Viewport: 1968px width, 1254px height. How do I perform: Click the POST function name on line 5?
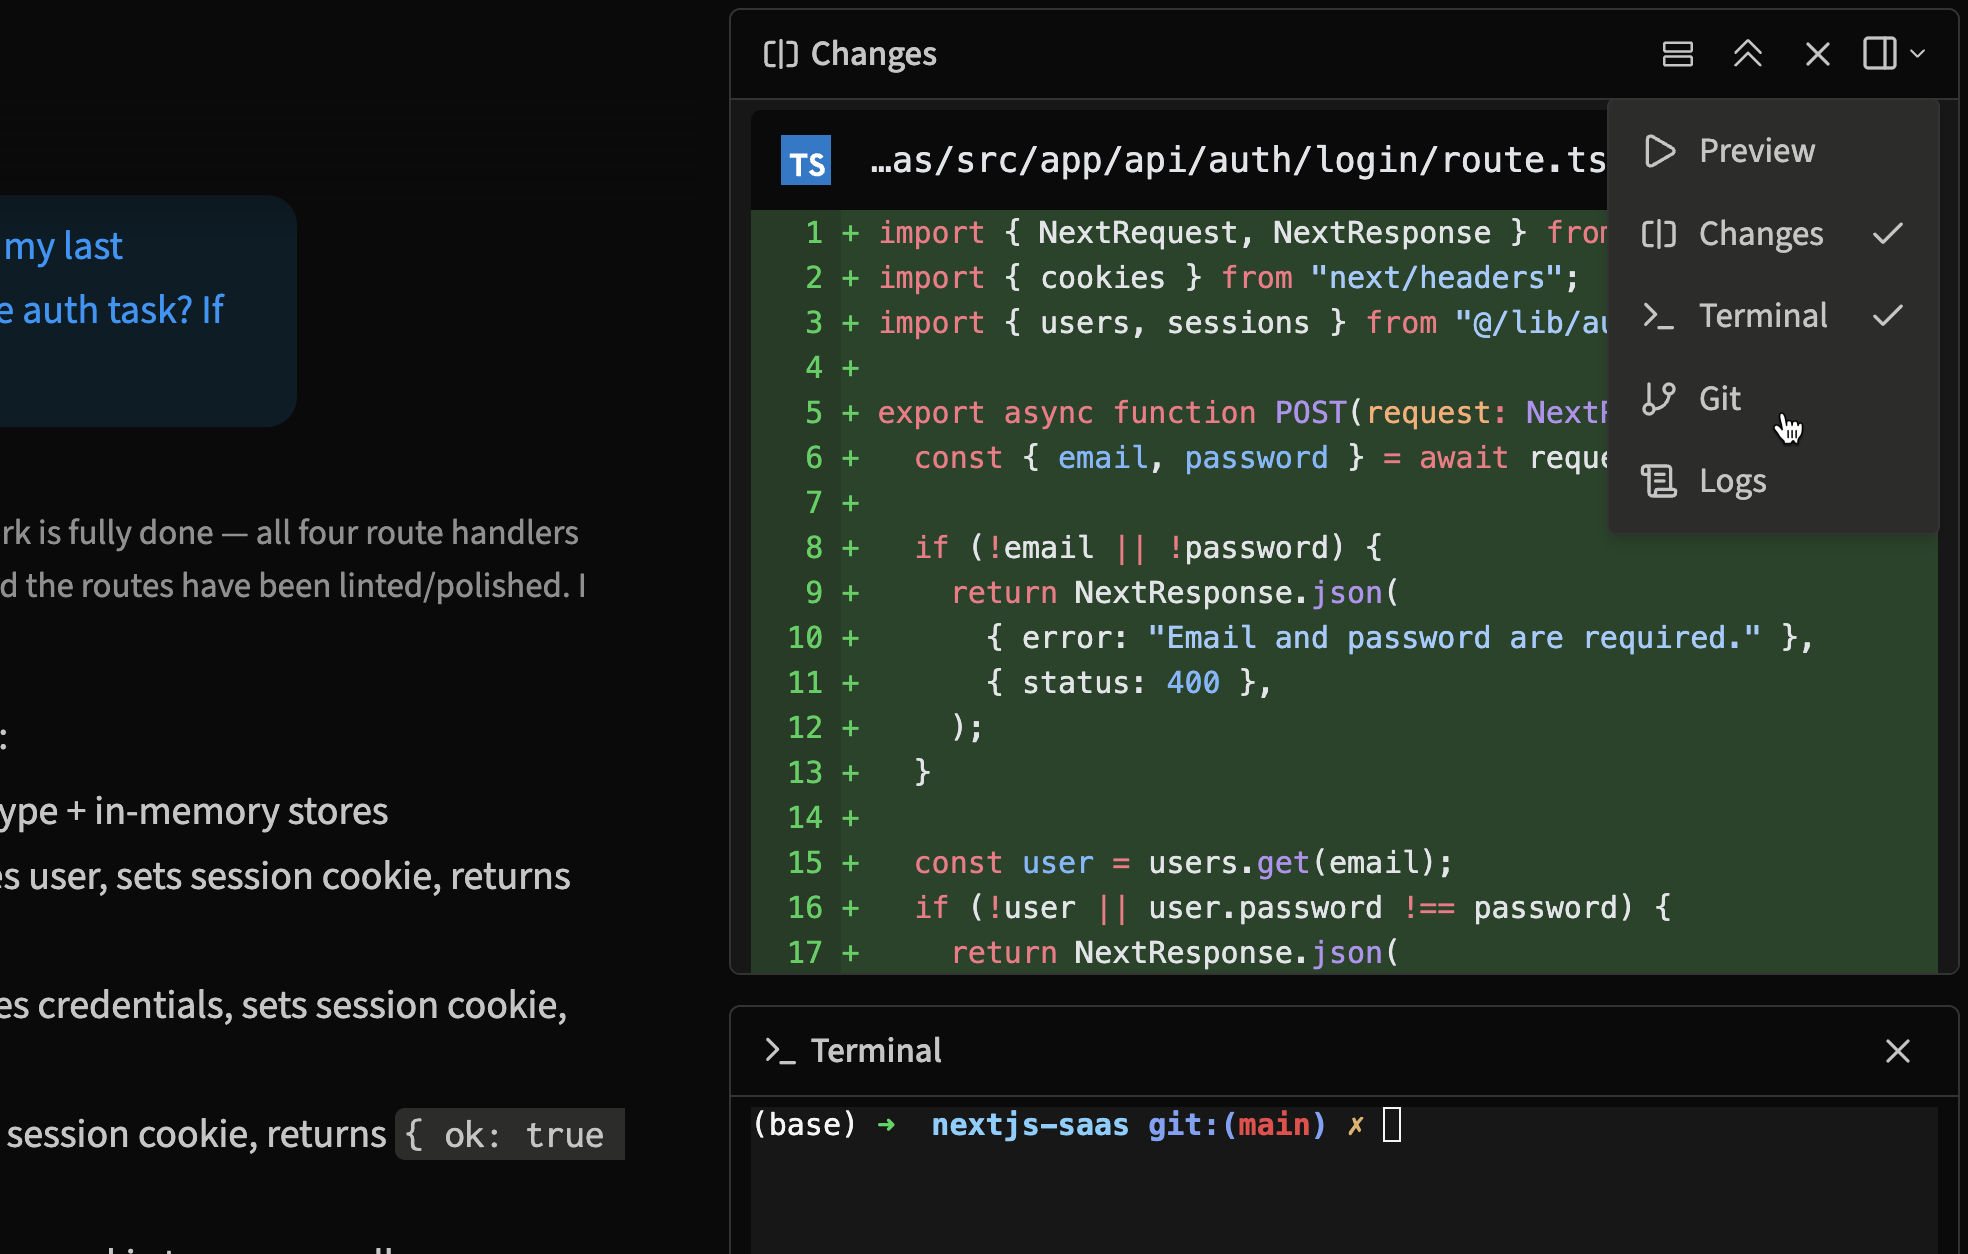[1311, 413]
